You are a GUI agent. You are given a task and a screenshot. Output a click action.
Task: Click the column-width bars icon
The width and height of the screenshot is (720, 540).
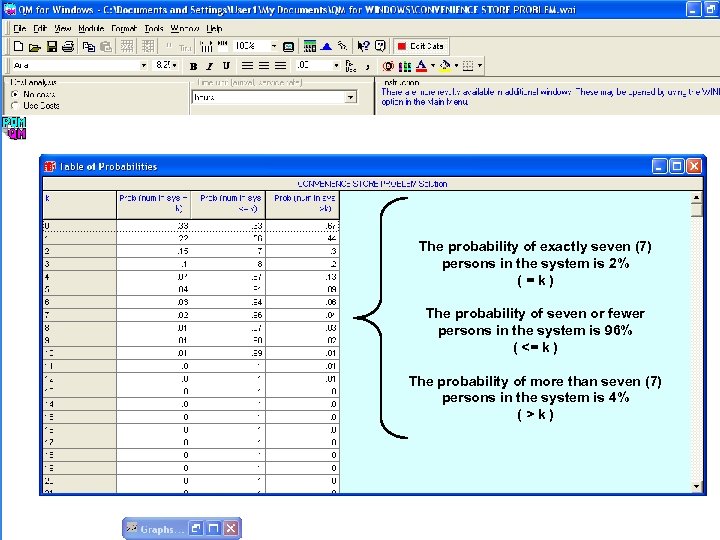point(207,46)
